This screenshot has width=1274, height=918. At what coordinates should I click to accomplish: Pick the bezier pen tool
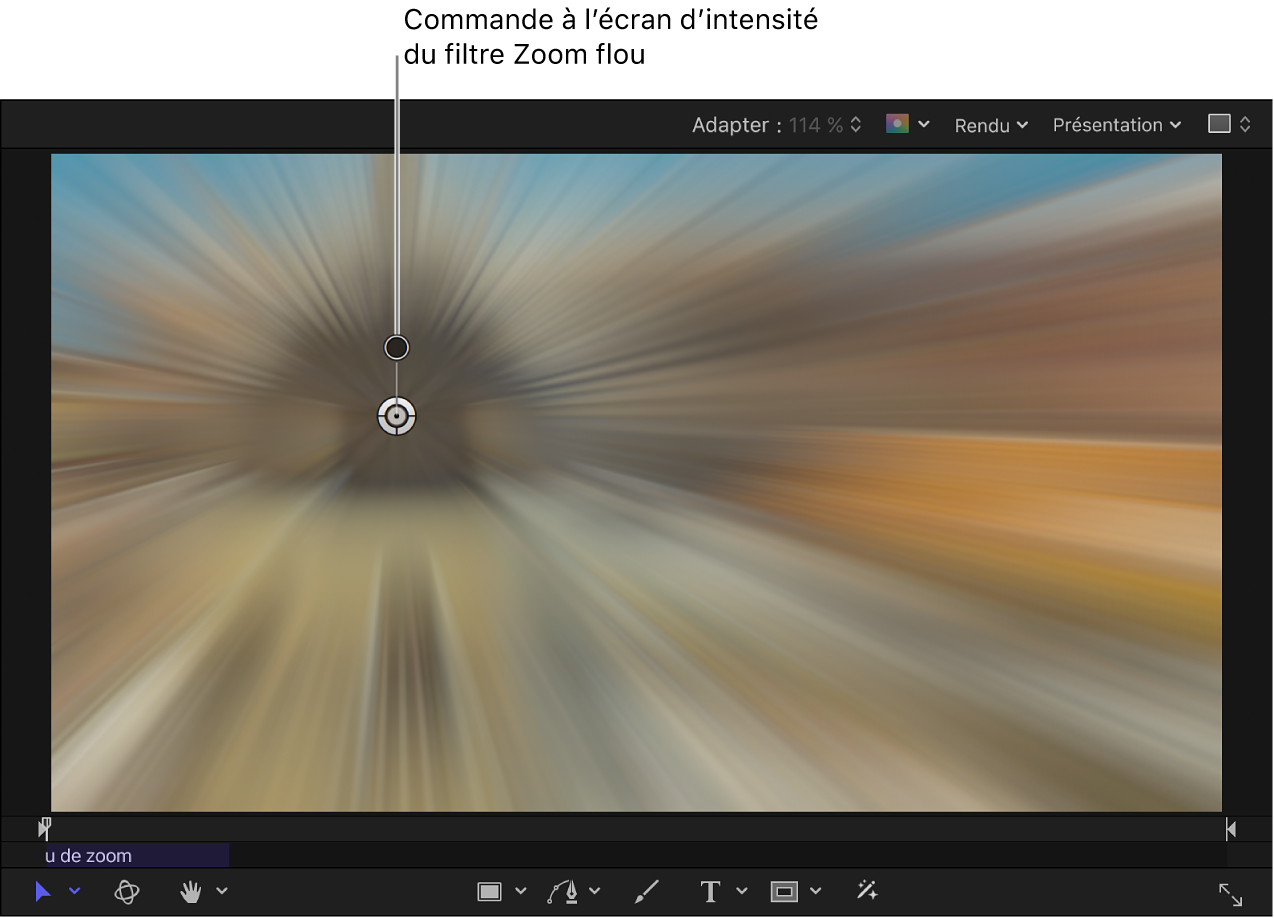(x=566, y=890)
